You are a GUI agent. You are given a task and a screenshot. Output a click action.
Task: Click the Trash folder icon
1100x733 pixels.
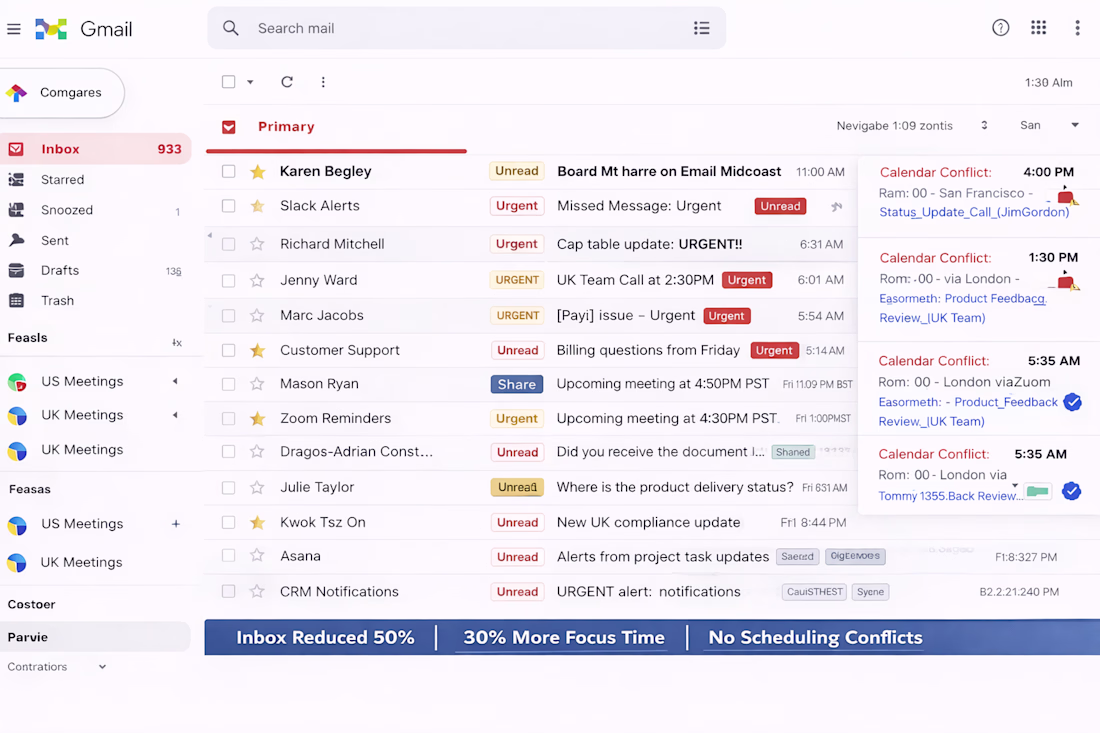(x=16, y=300)
